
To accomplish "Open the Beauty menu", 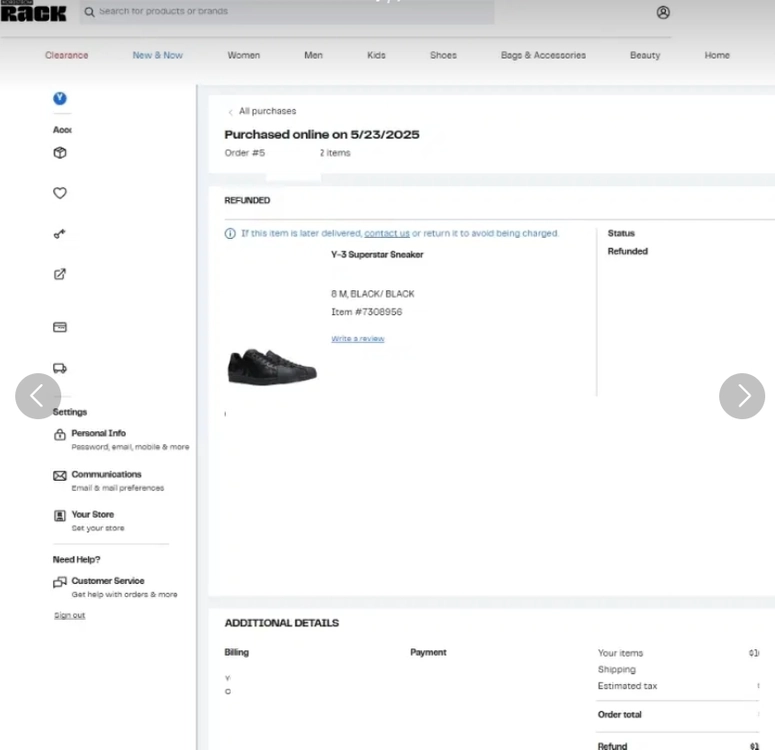I will click(x=645, y=55).
